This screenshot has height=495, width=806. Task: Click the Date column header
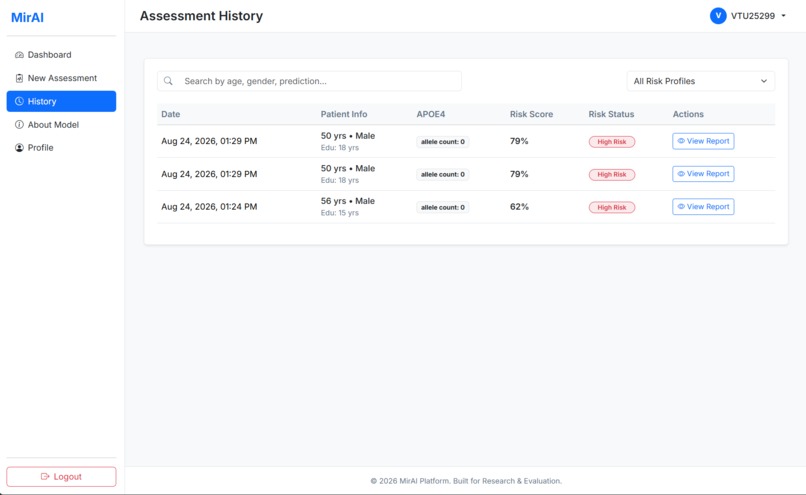pyautogui.click(x=171, y=114)
